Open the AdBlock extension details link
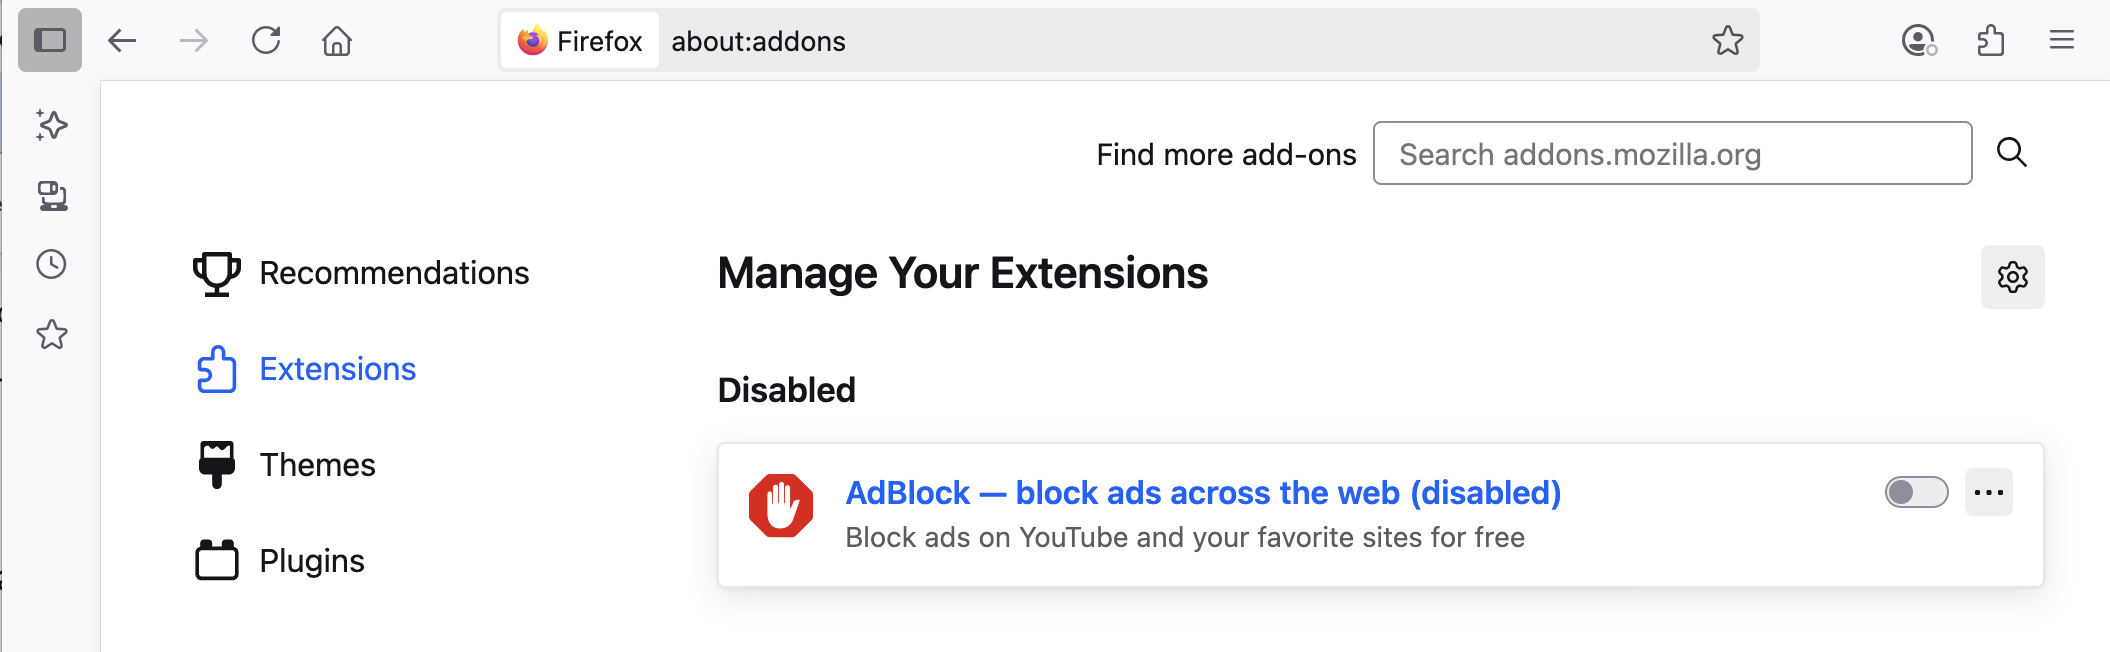This screenshot has width=2110, height=652. [x=1201, y=492]
